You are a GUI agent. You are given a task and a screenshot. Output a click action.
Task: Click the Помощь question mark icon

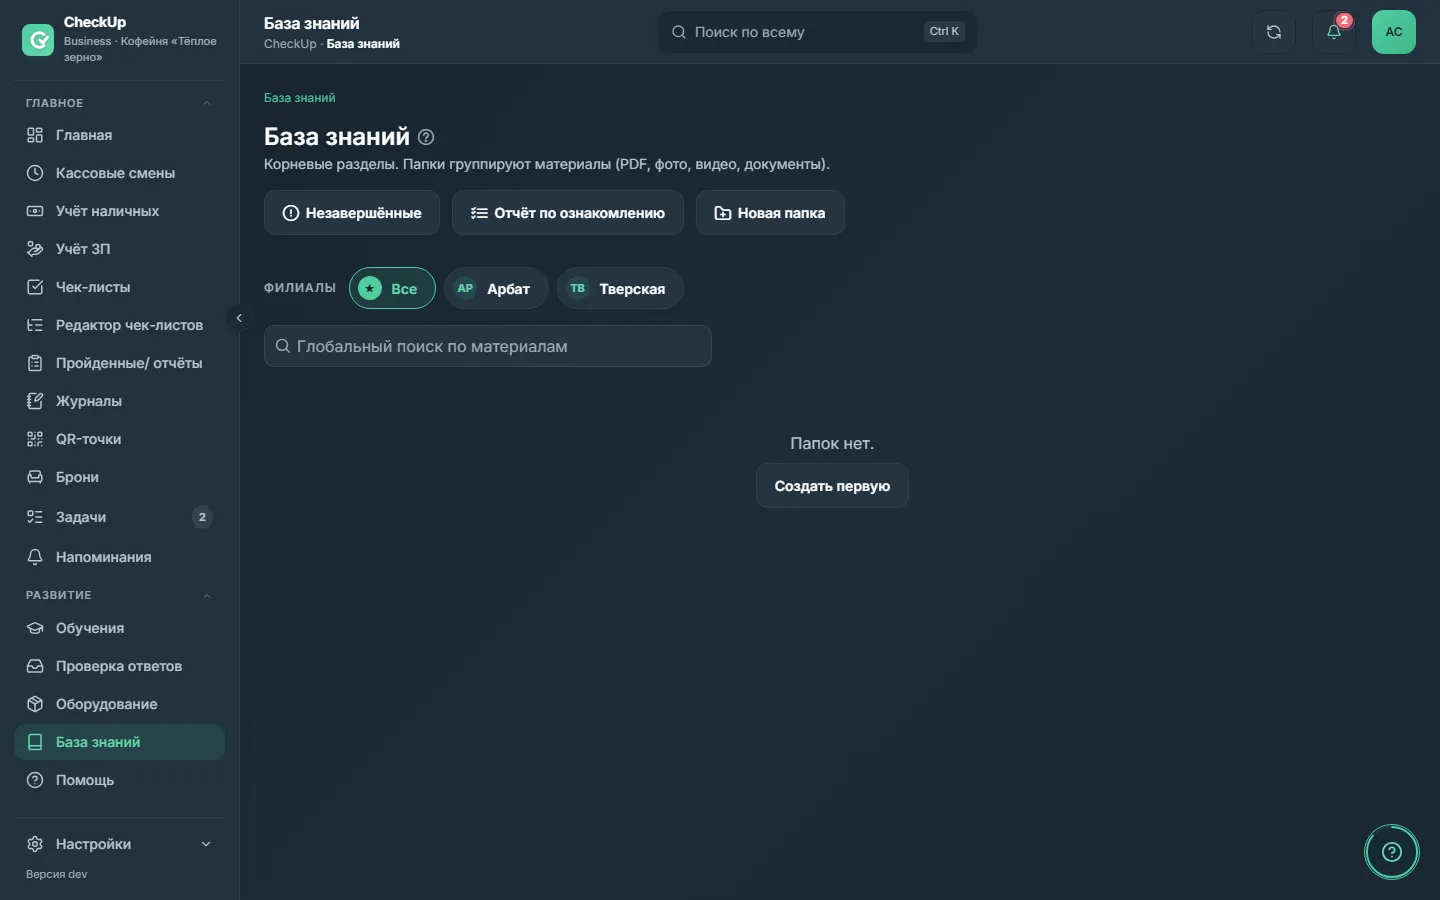coord(35,780)
